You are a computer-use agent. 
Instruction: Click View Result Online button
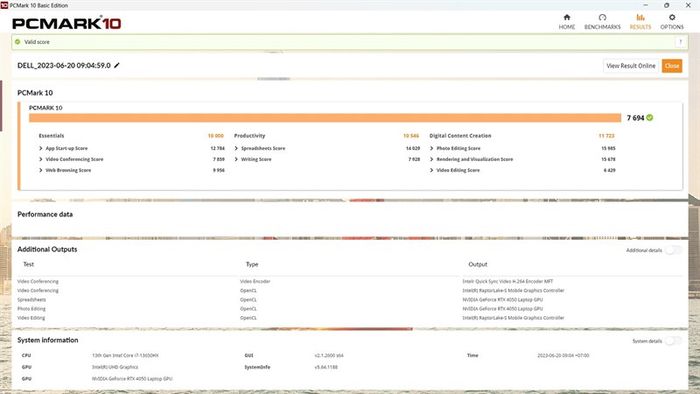(x=631, y=66)
